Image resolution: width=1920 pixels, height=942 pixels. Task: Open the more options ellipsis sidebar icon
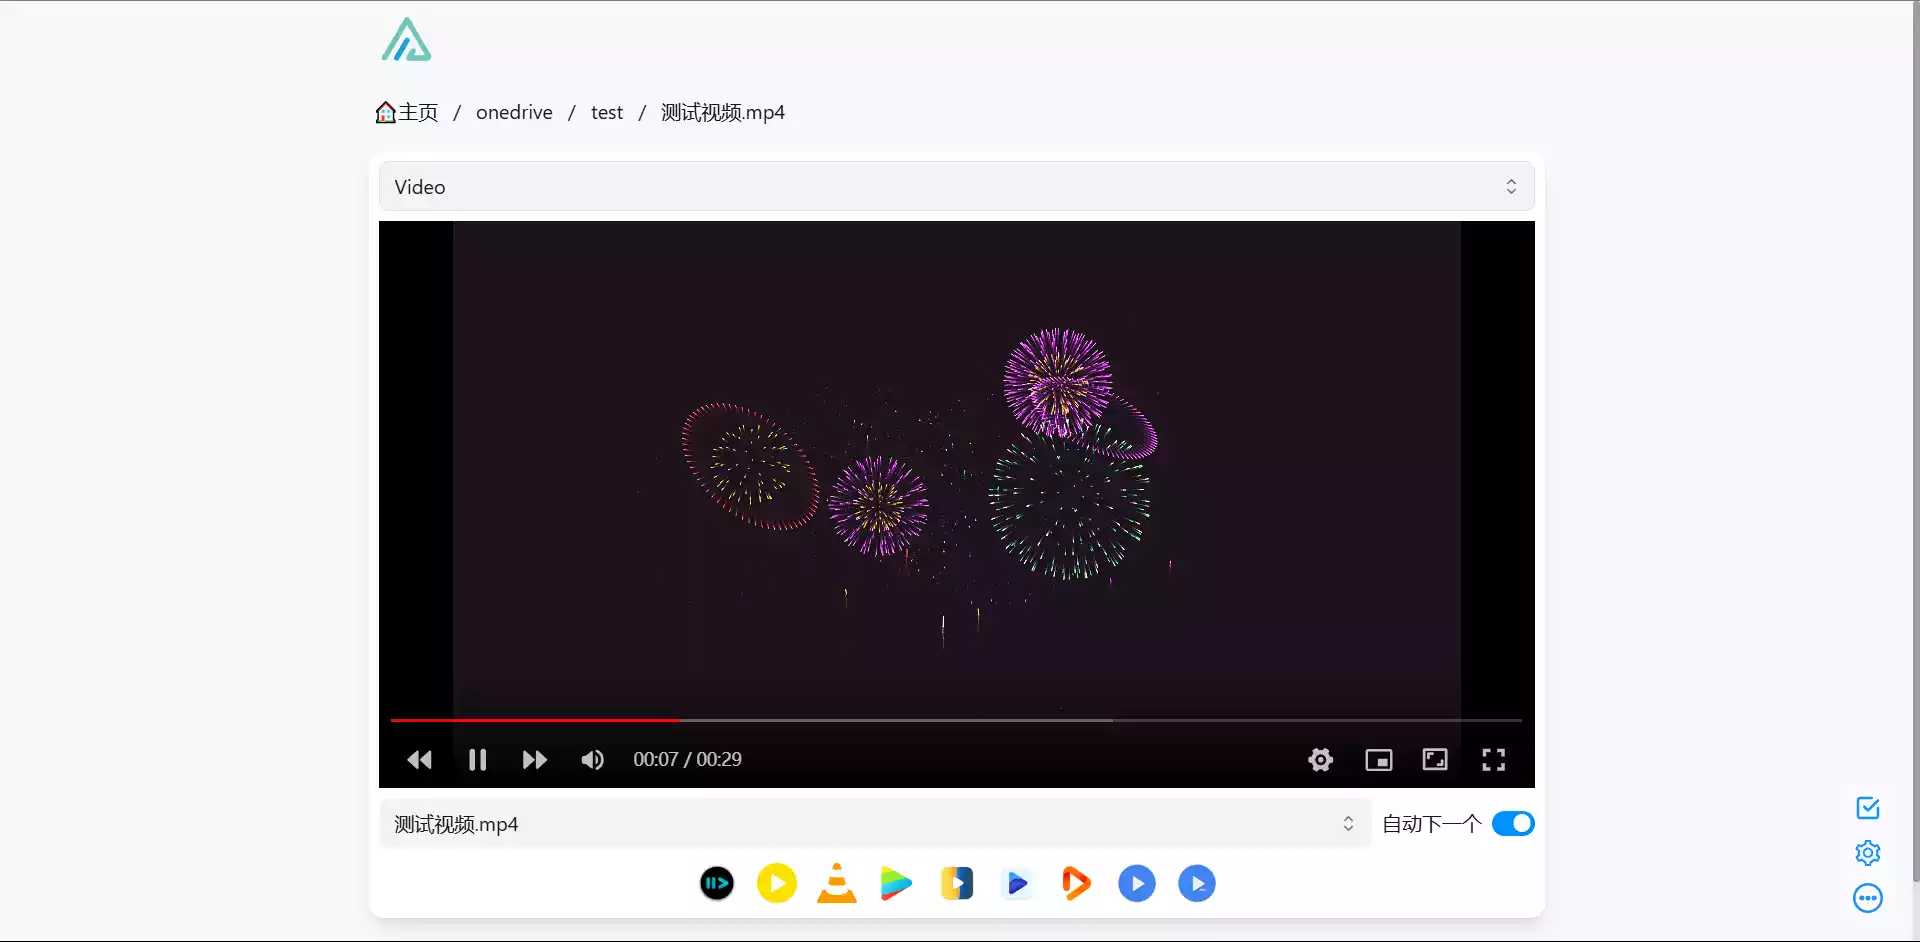click(x=1867, y=898)
